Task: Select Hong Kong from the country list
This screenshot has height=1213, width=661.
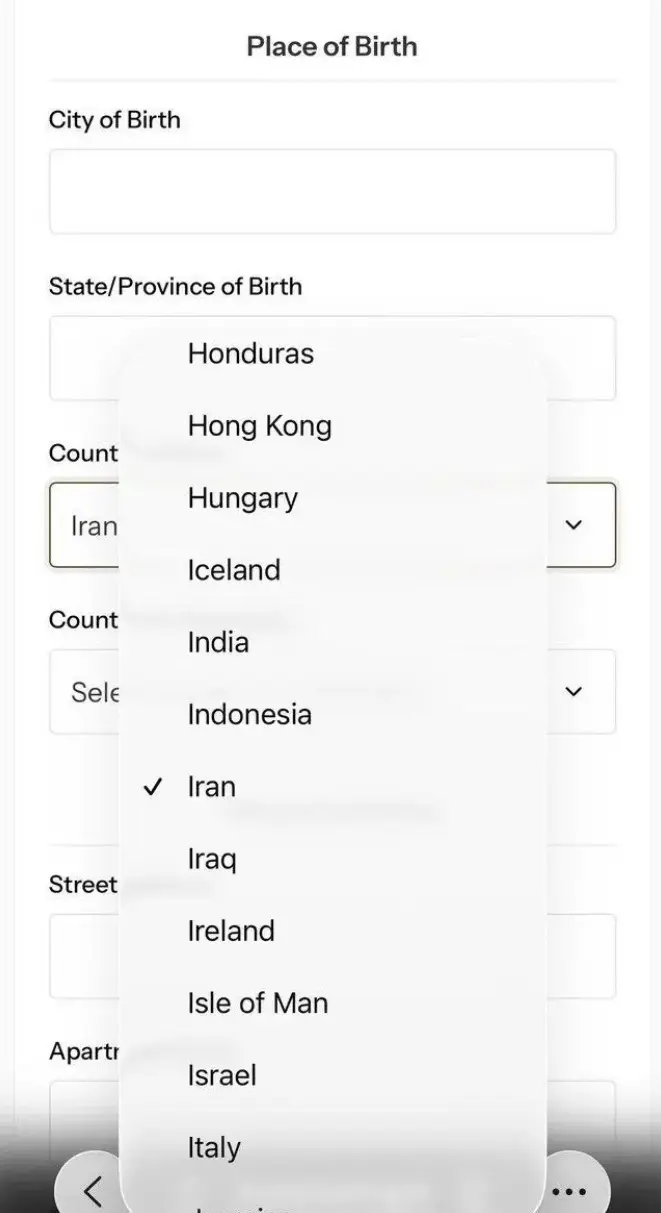Action: tap(259, 425)
